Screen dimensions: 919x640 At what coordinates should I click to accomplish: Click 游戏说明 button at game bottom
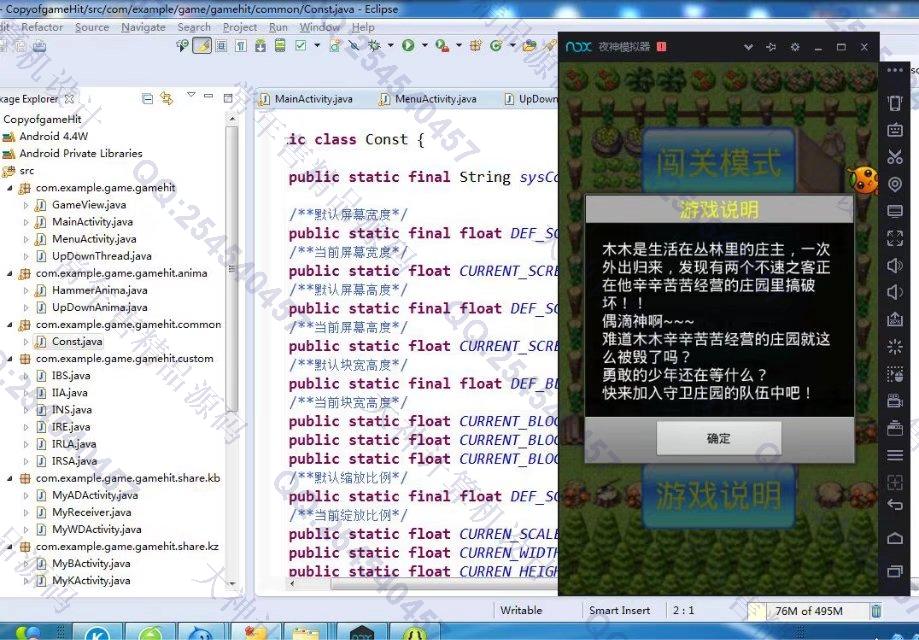[719, 496]
